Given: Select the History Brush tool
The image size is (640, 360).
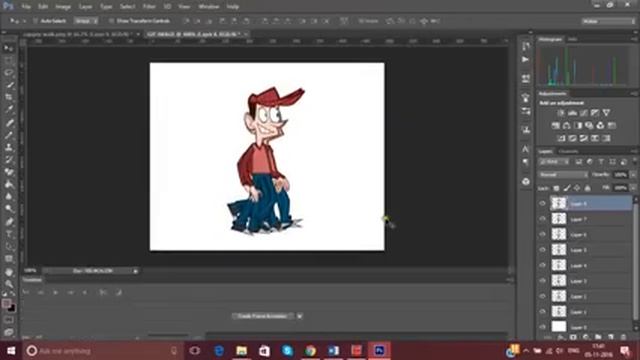Looking at the screenshot, I should (9, 160).
